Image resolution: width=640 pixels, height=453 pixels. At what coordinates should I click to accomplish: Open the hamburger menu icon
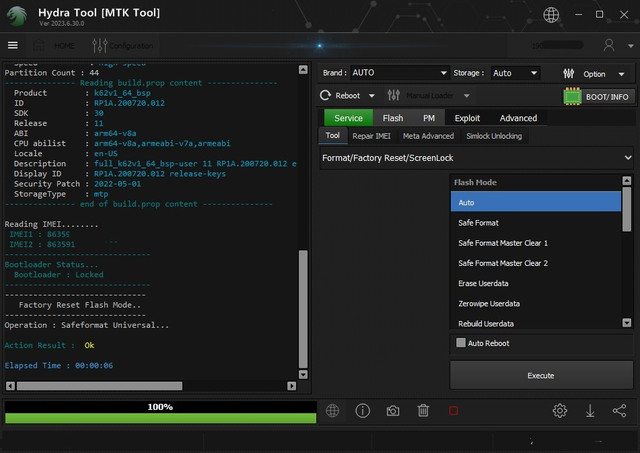[x=13, y=45]
